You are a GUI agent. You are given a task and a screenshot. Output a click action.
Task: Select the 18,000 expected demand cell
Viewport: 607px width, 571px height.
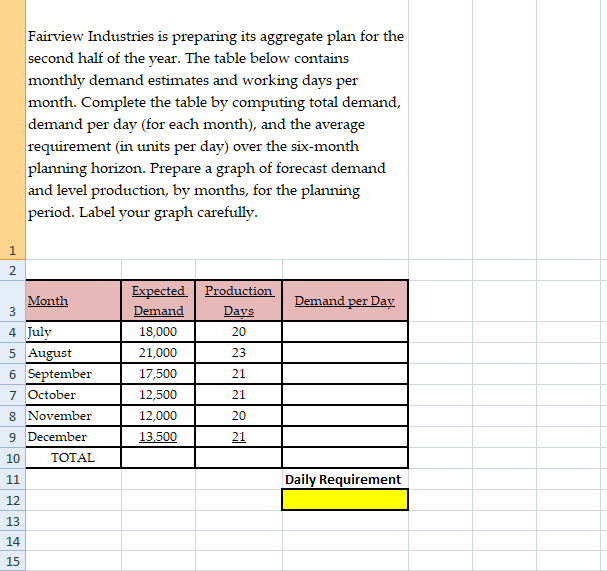coord(158,332)
